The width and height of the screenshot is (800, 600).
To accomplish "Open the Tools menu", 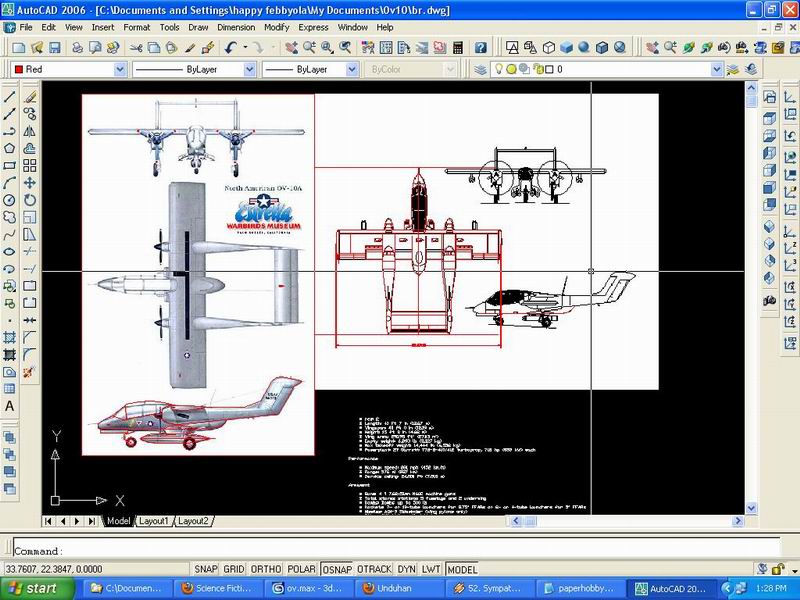I will [x=169, y=28].
